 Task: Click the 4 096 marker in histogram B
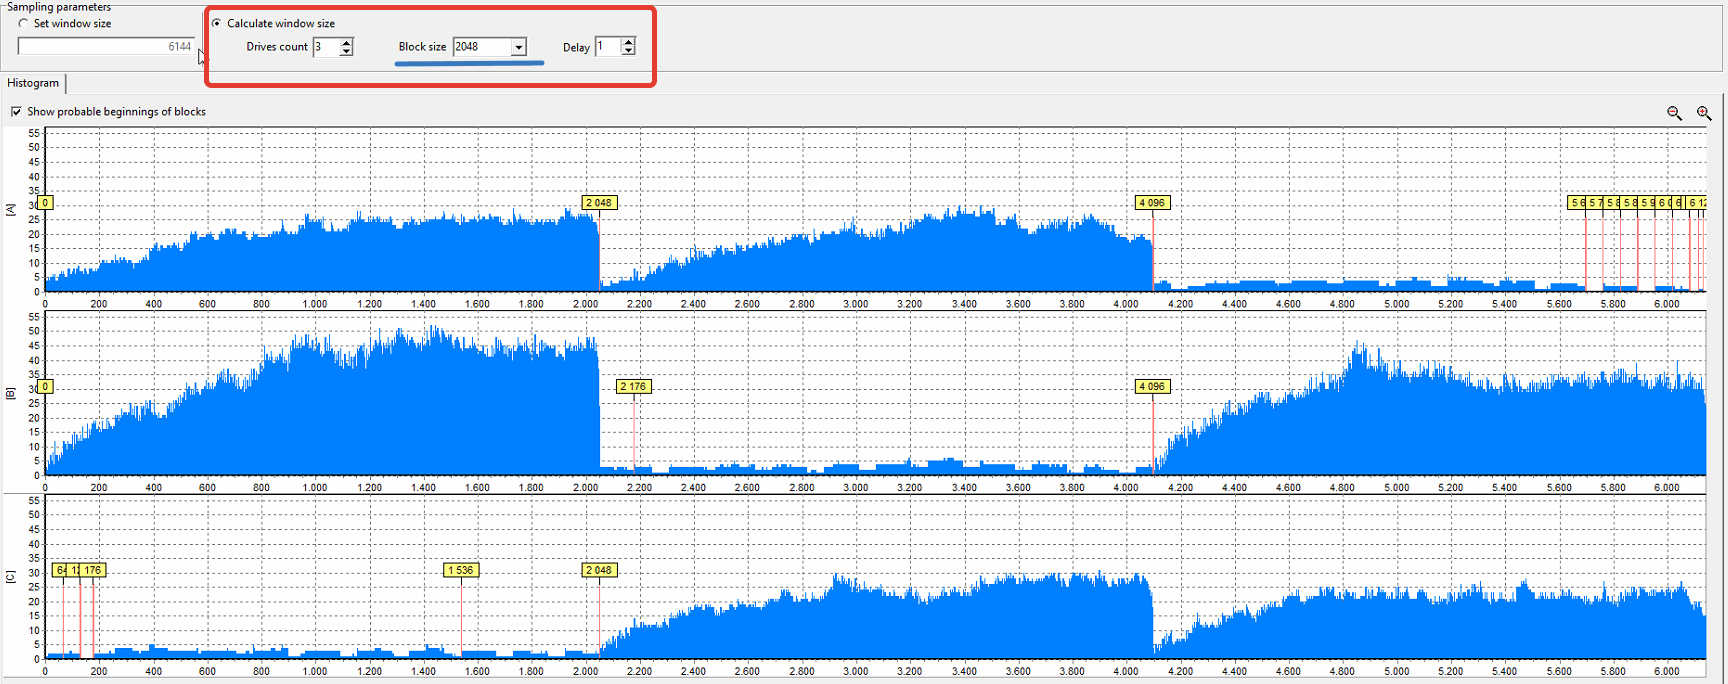(1152, 387)
